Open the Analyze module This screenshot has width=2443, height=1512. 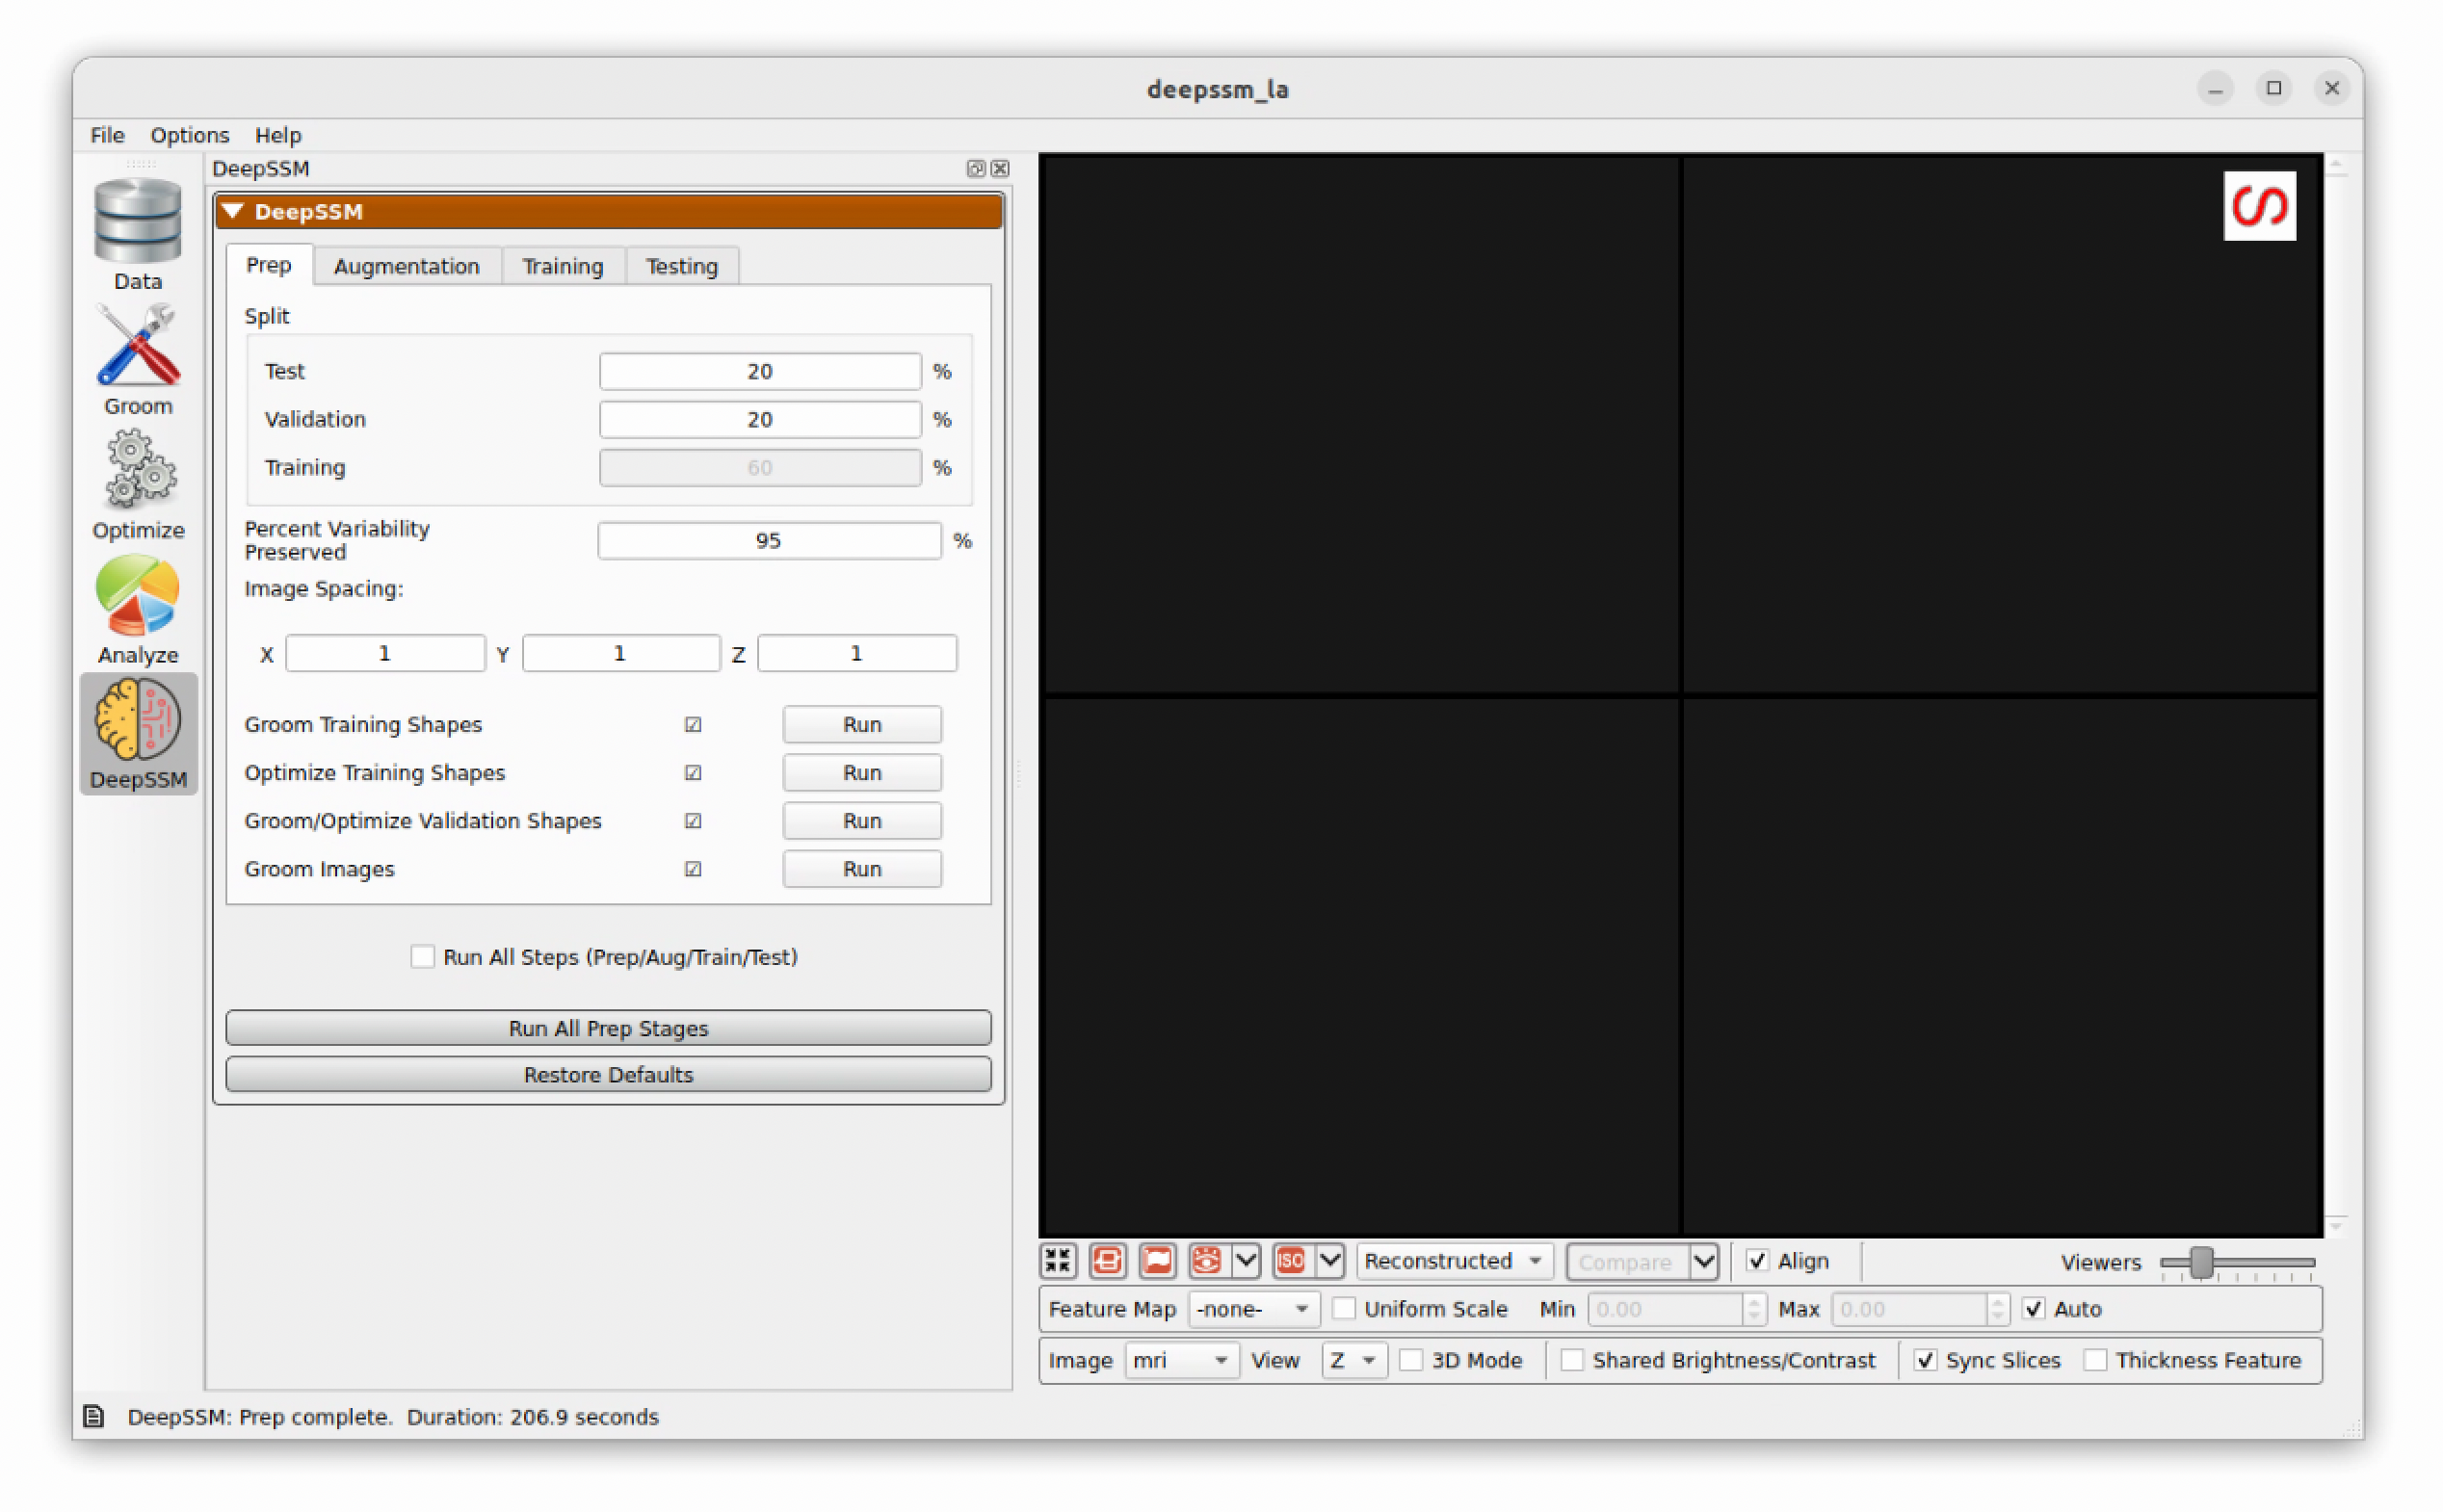(x=138, y=610)
